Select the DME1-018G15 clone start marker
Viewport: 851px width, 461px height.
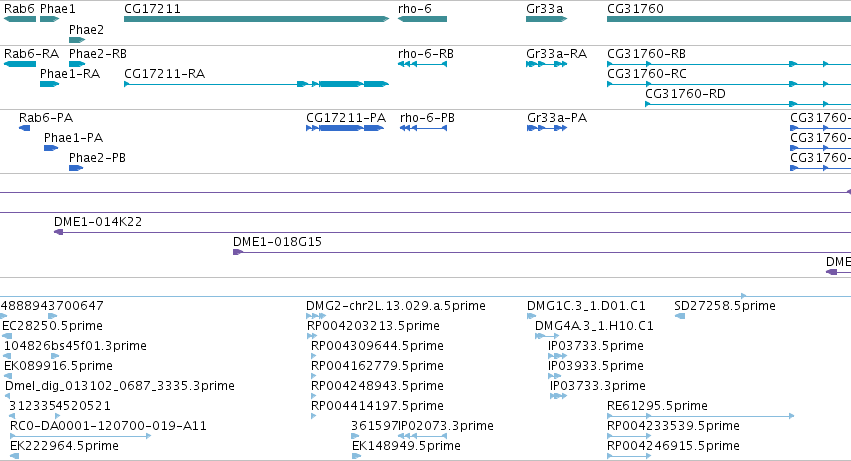237,252
